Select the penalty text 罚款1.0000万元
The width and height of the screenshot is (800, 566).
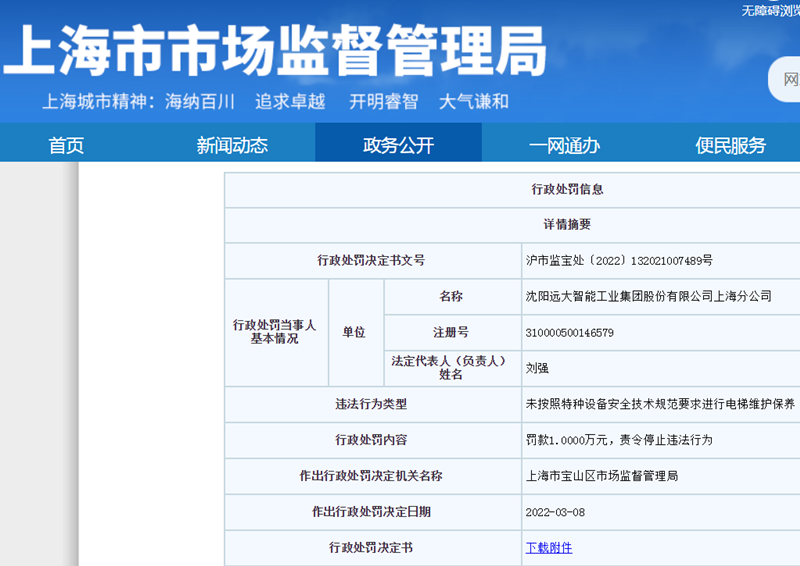click(x=566, y=440)
